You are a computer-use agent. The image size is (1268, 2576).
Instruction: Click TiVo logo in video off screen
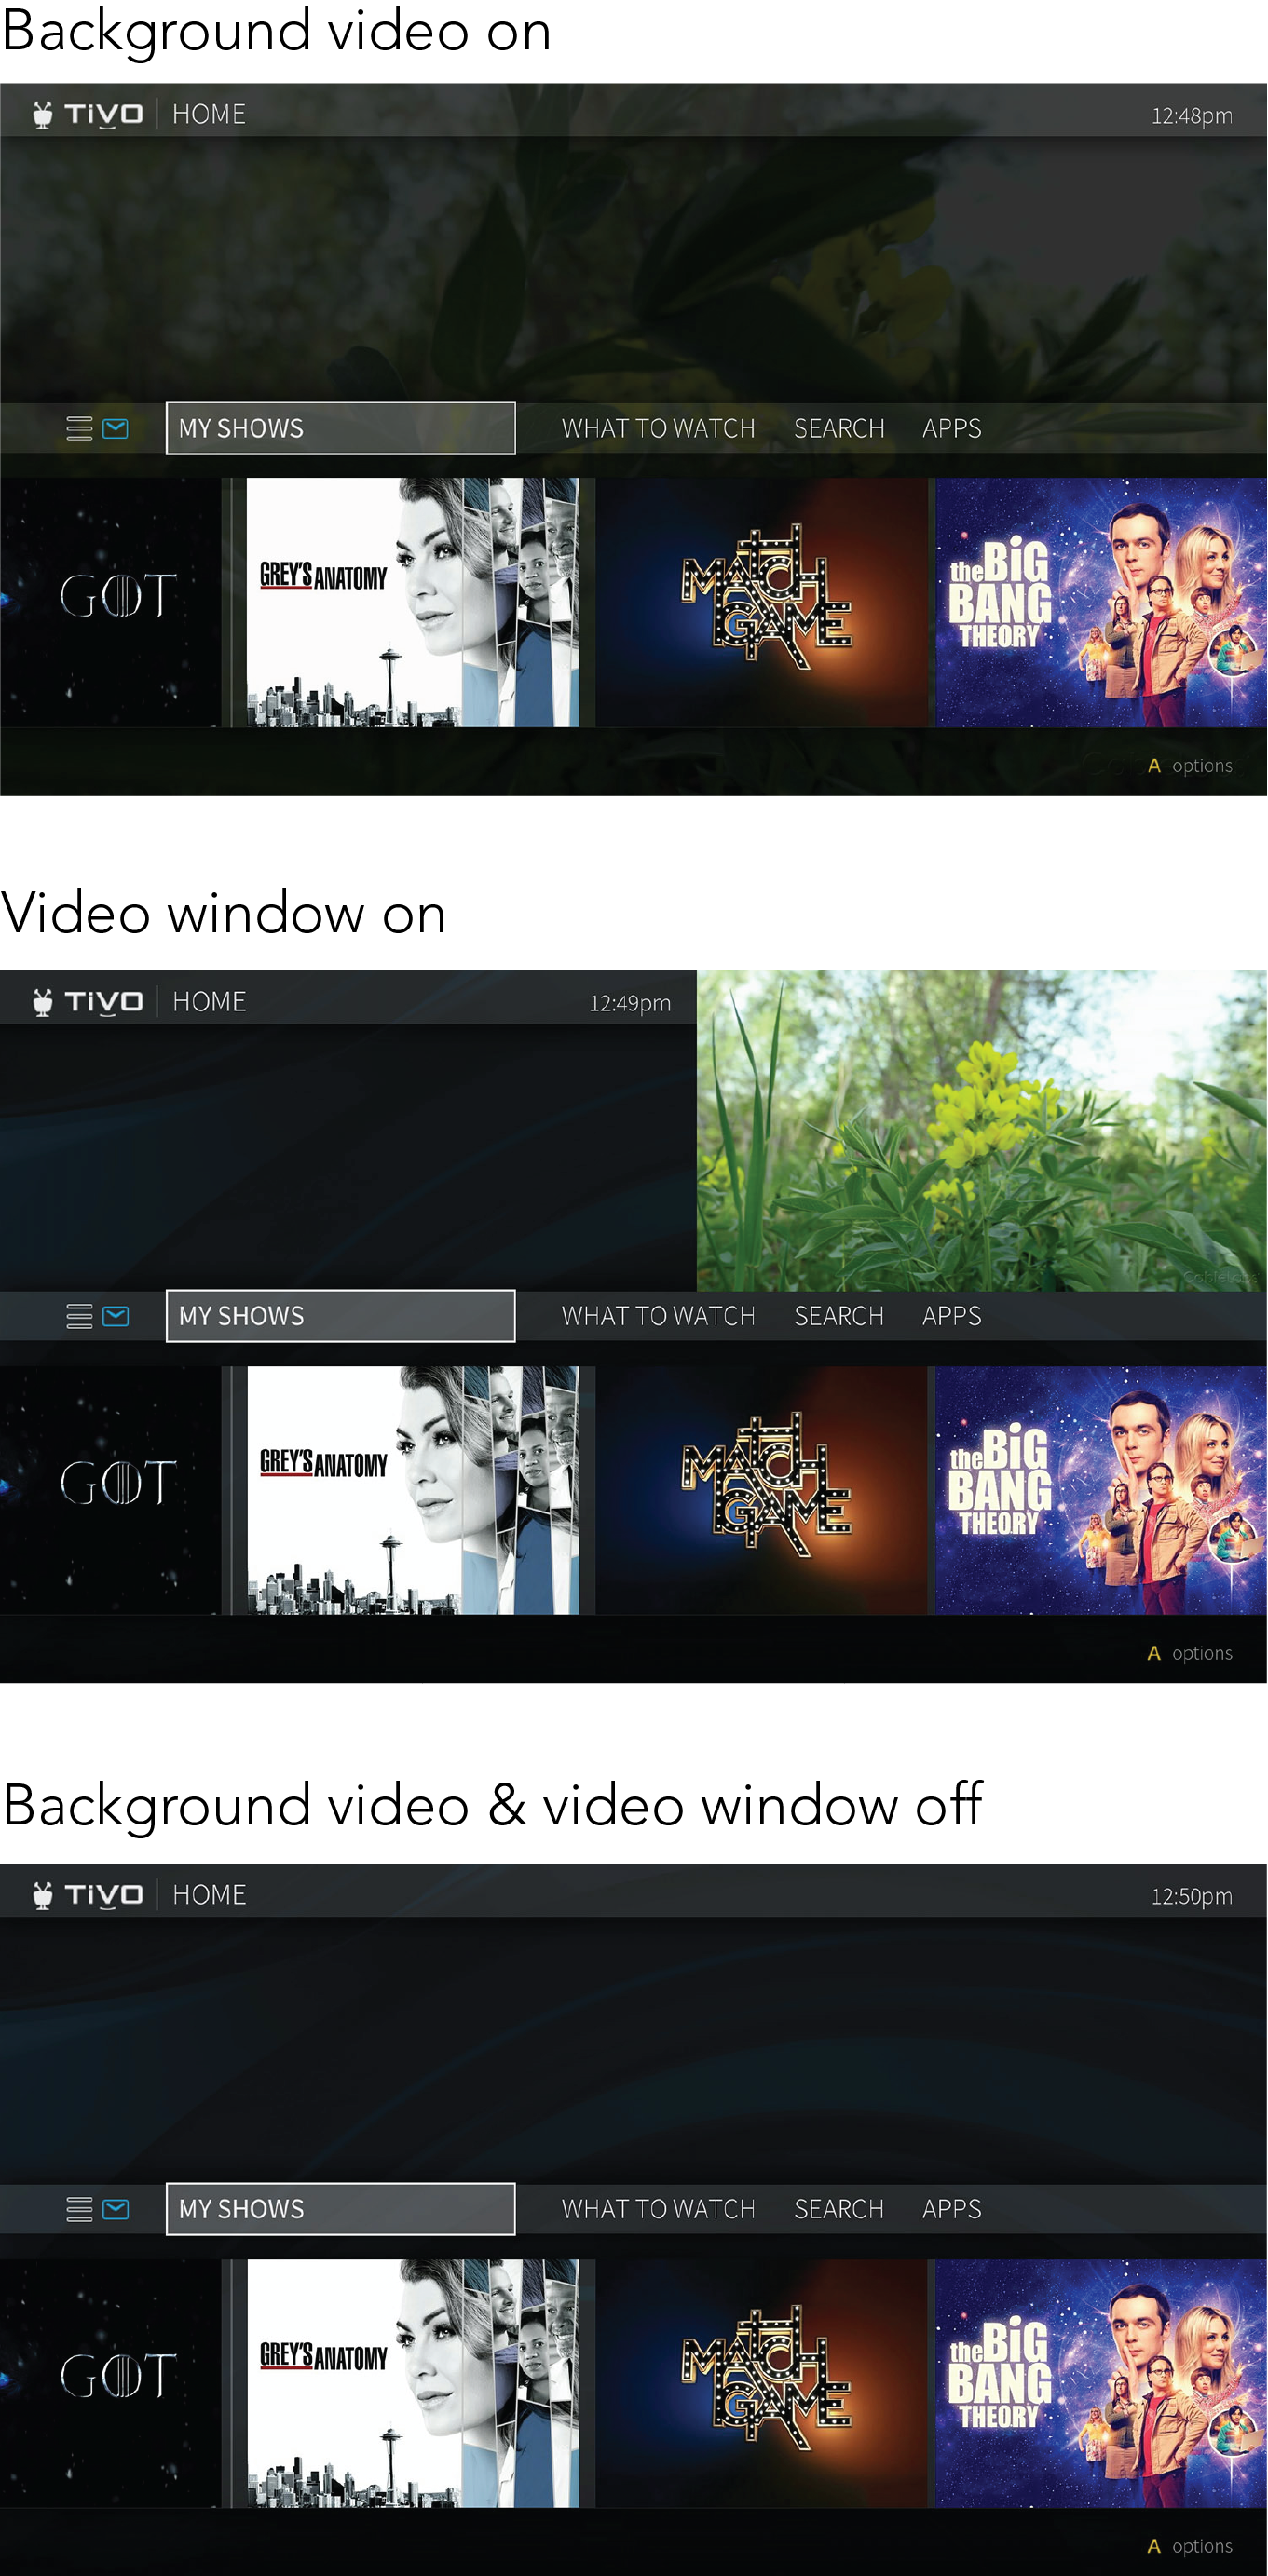click(x=88, y=1894)
